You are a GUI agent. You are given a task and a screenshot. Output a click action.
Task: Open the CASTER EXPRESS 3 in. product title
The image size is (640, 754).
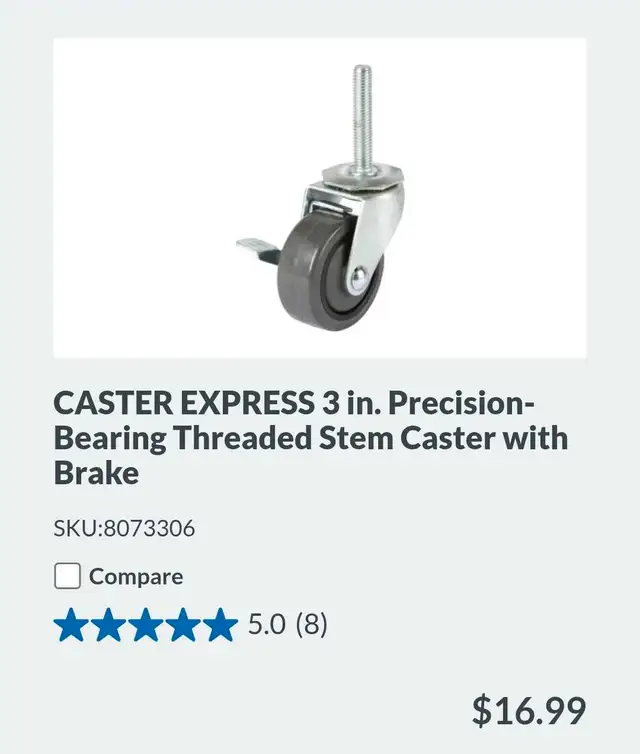click(311, 438)
